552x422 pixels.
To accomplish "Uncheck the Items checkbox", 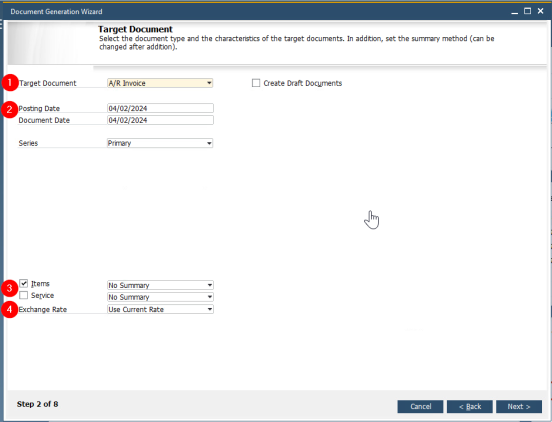I will [24, 283].
